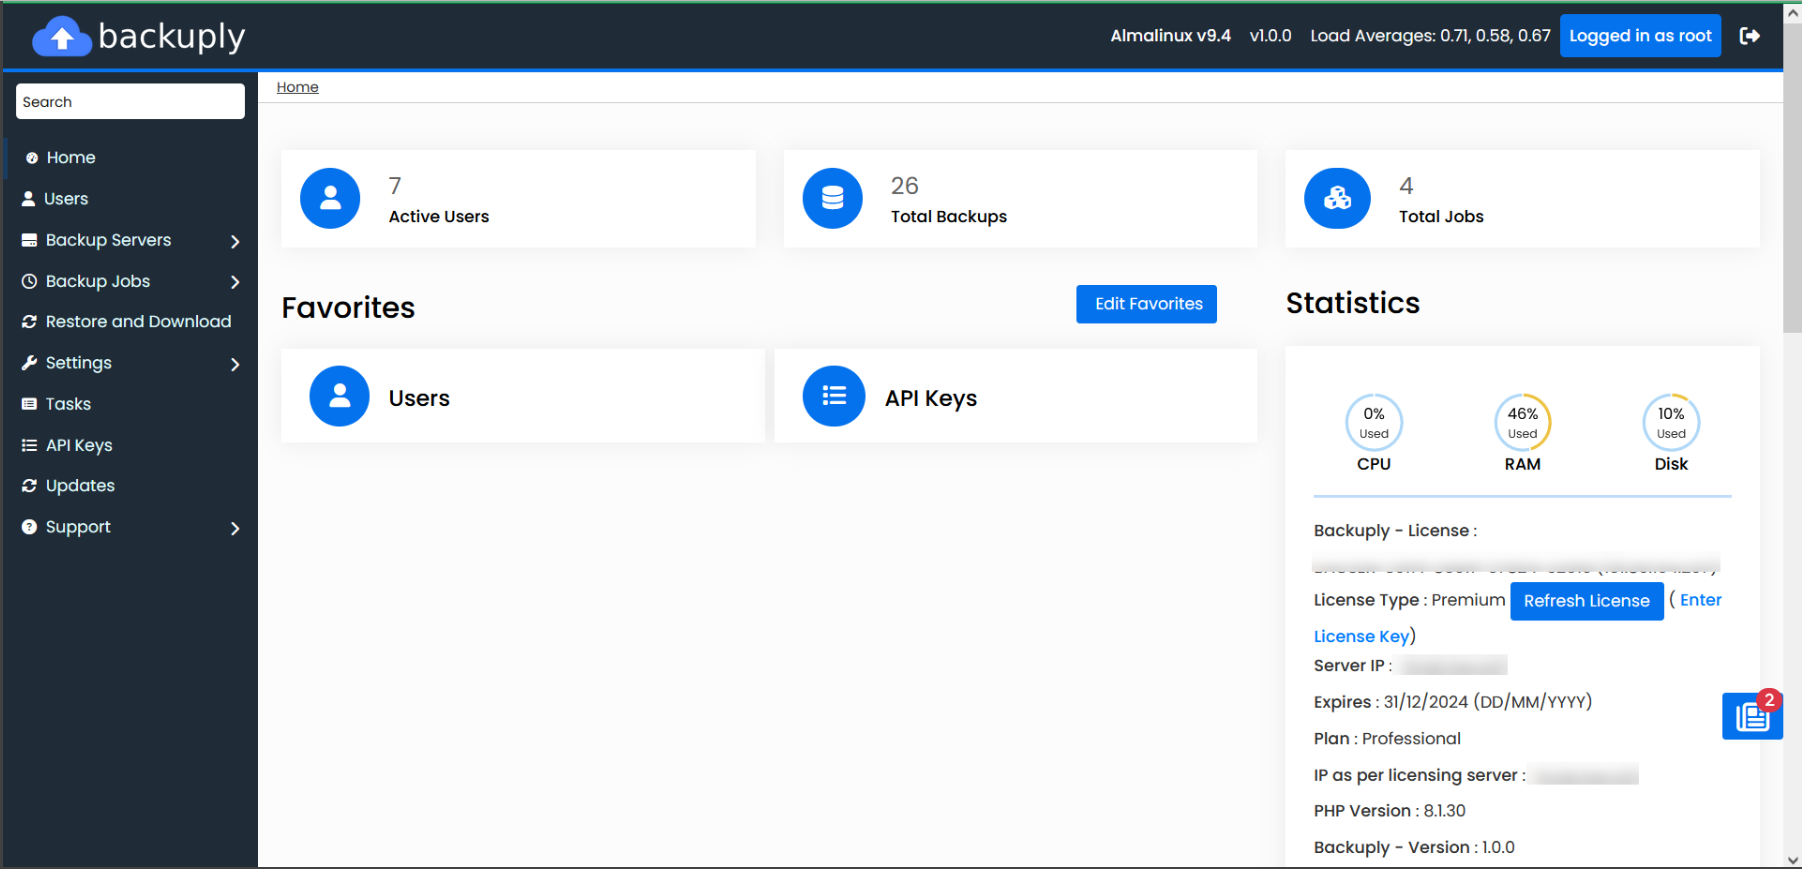Image resolution: width=1802 pixels, height=869 pixels.
Task: Click 'PHP Version : 8.1.30' text
Action: pyautogui.click(x=1389, y=811)
